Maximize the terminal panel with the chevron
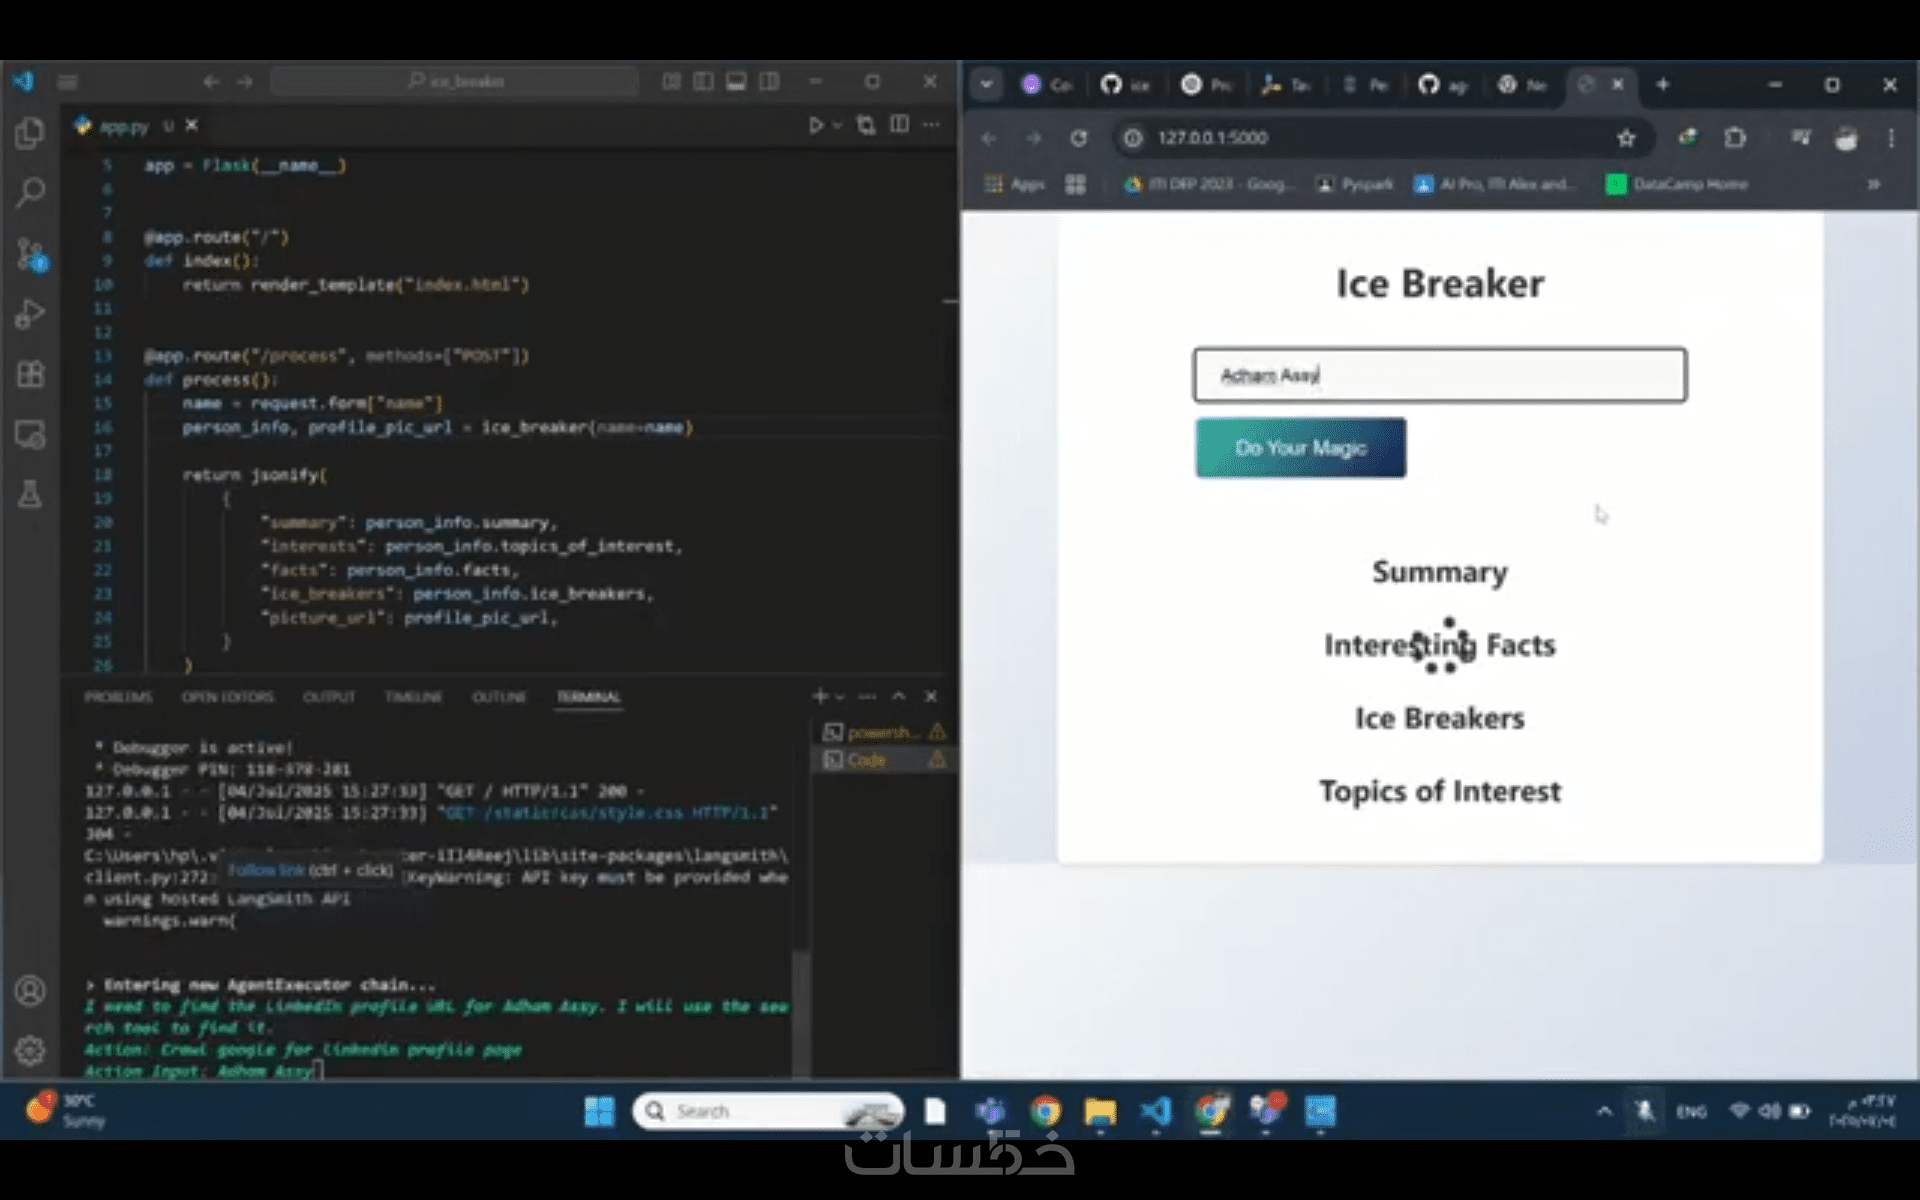 (x=899, y=696)
